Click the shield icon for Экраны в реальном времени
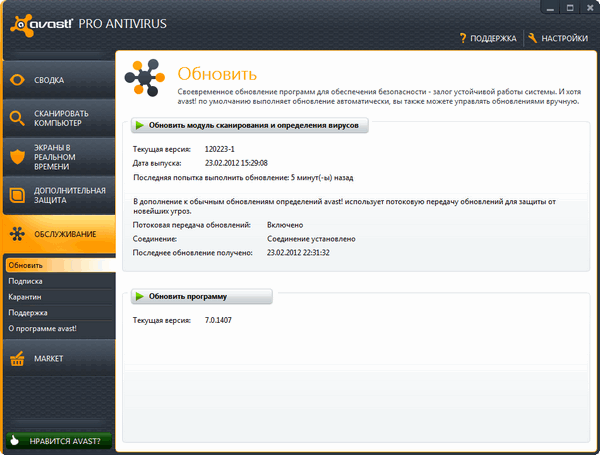 coord(18,158)
